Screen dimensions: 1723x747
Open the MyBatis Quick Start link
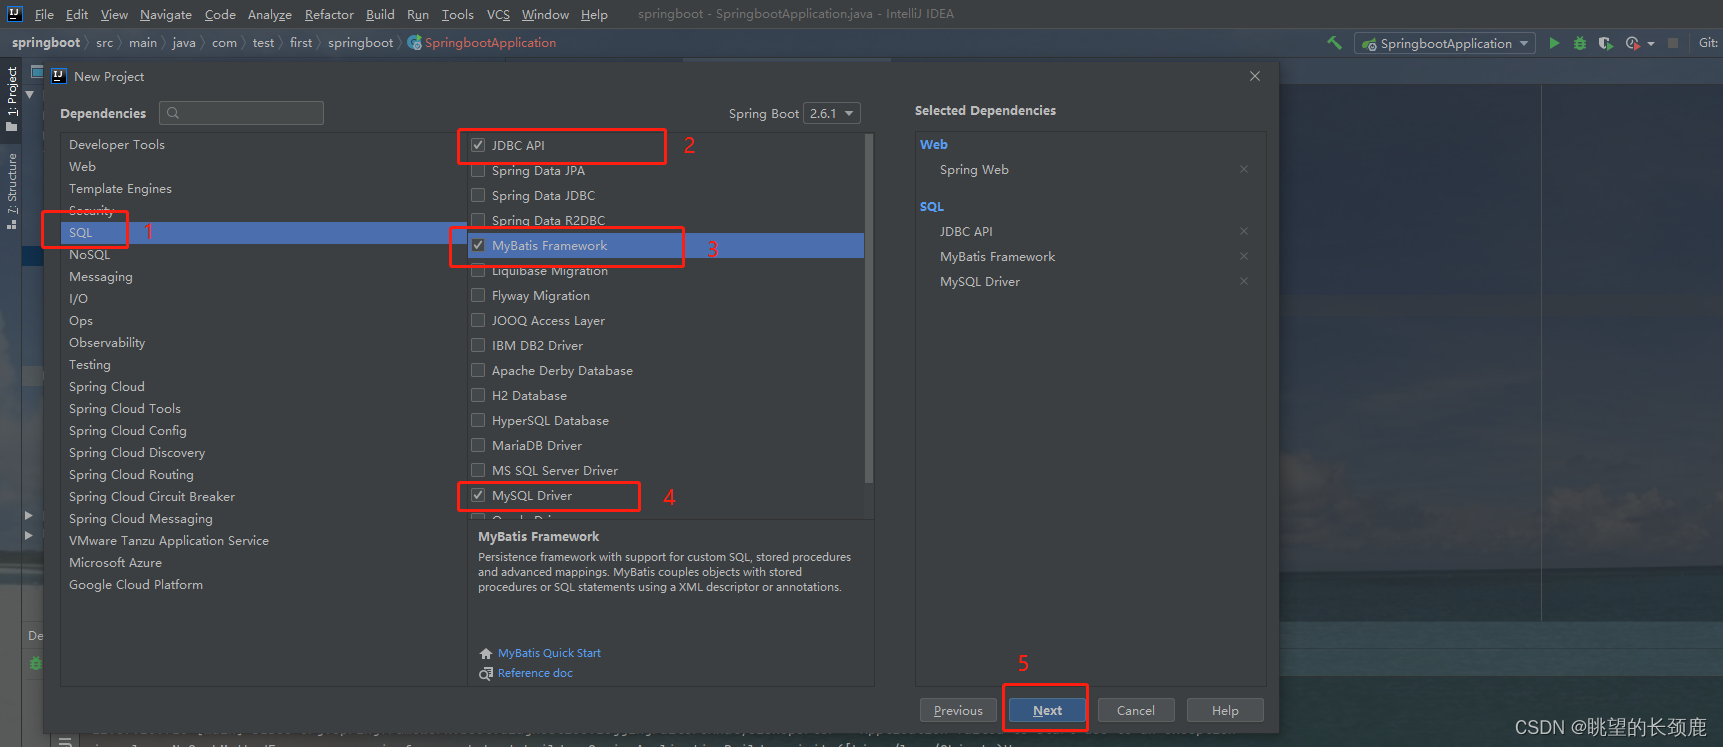(x=550, y=653)
